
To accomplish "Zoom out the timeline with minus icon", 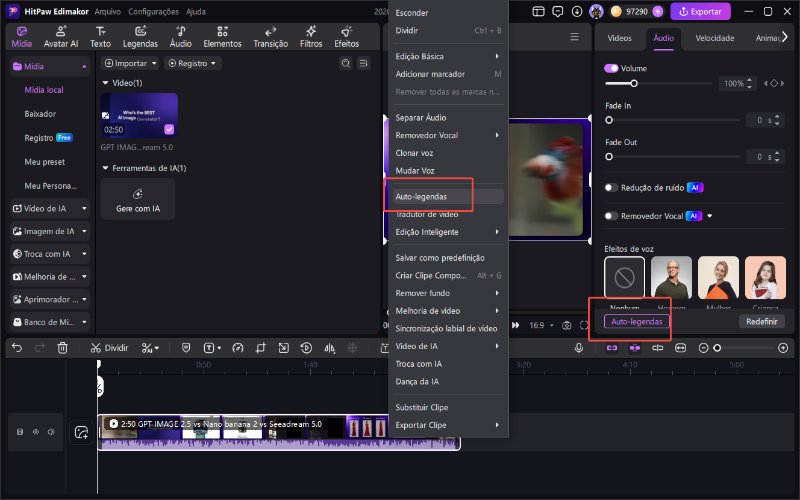I will click(x=703, y=348).
